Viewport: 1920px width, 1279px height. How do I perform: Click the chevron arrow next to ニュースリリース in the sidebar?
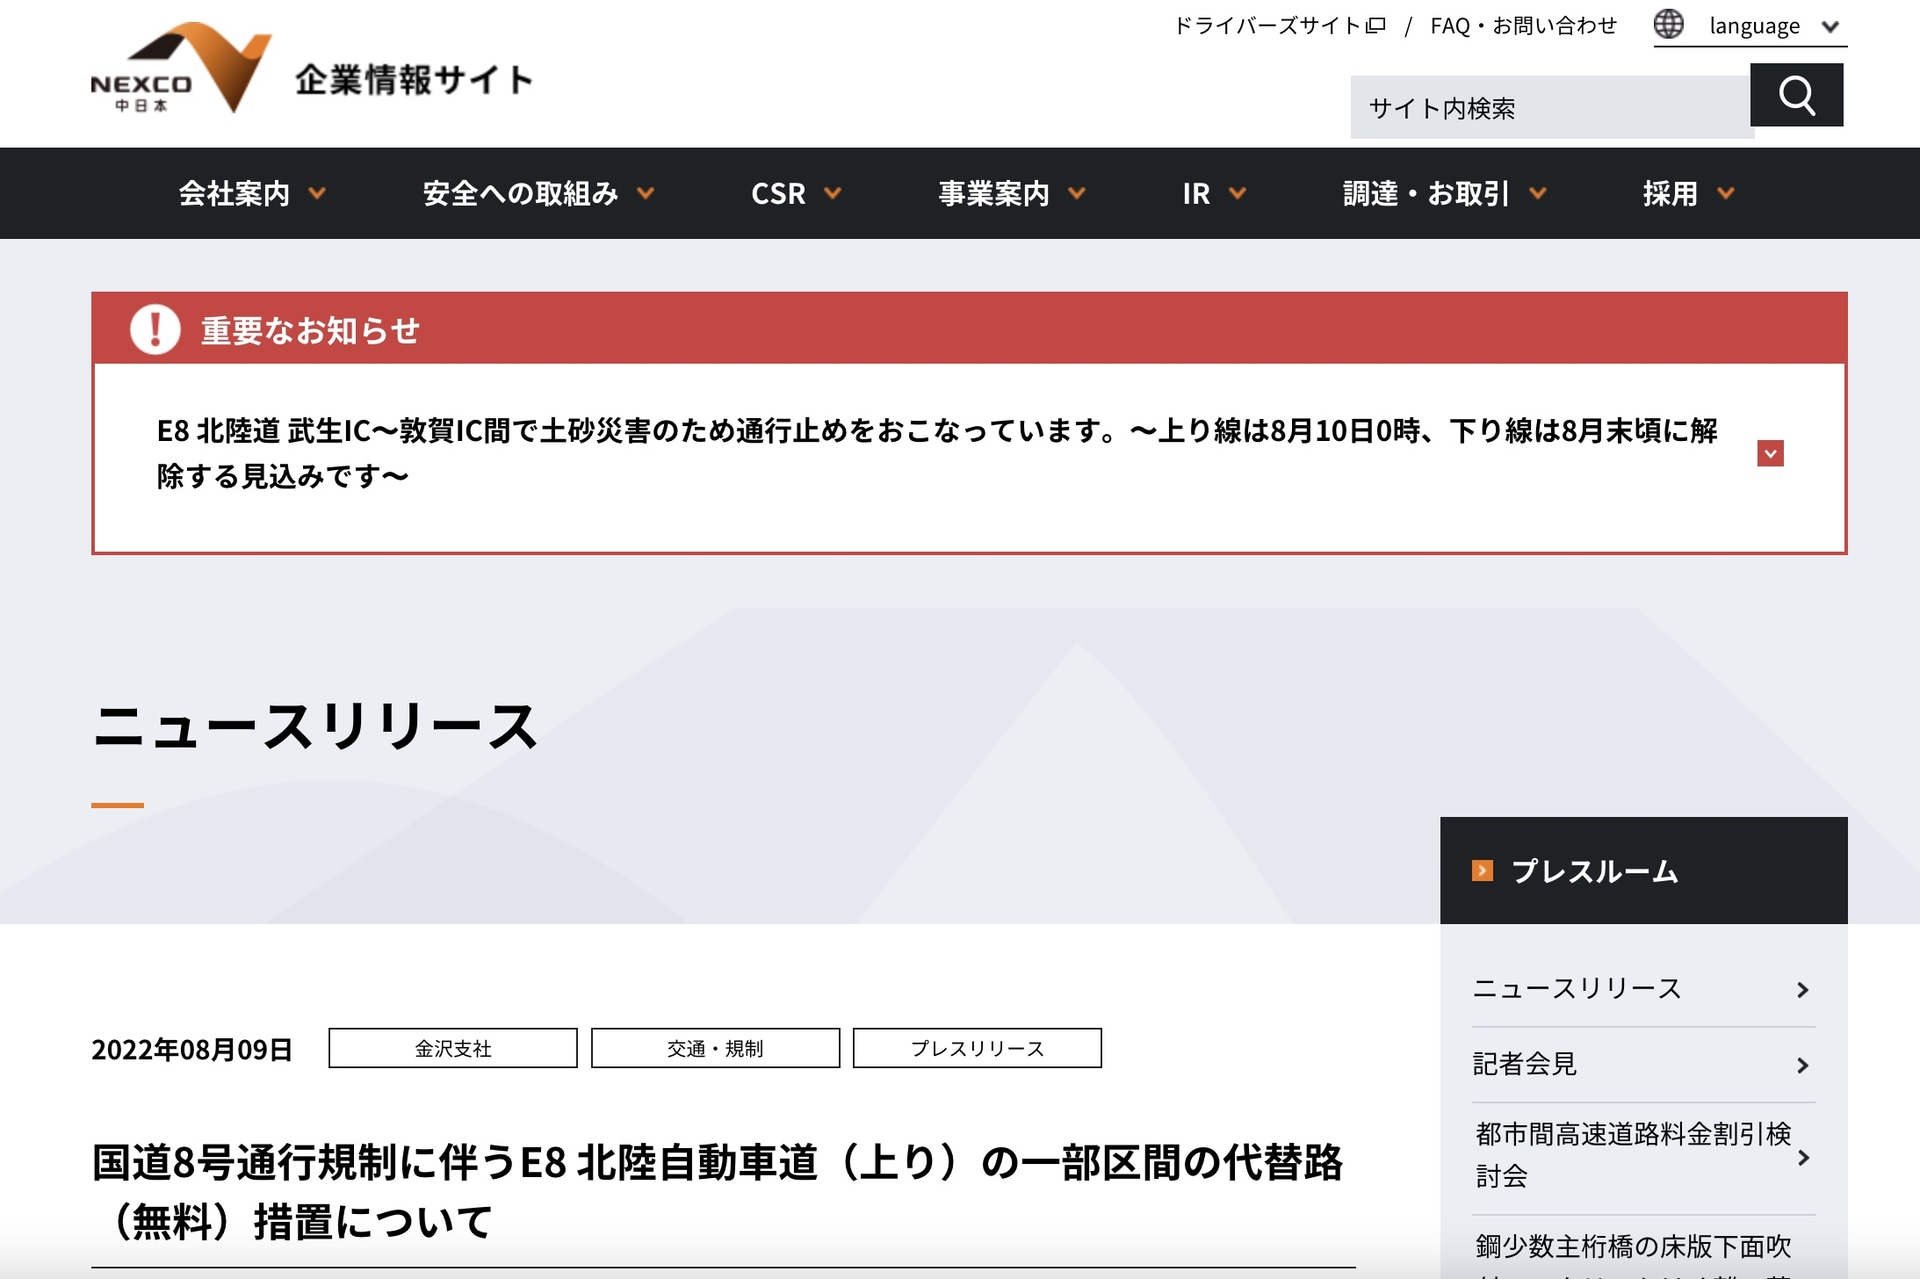[1803, 989]
